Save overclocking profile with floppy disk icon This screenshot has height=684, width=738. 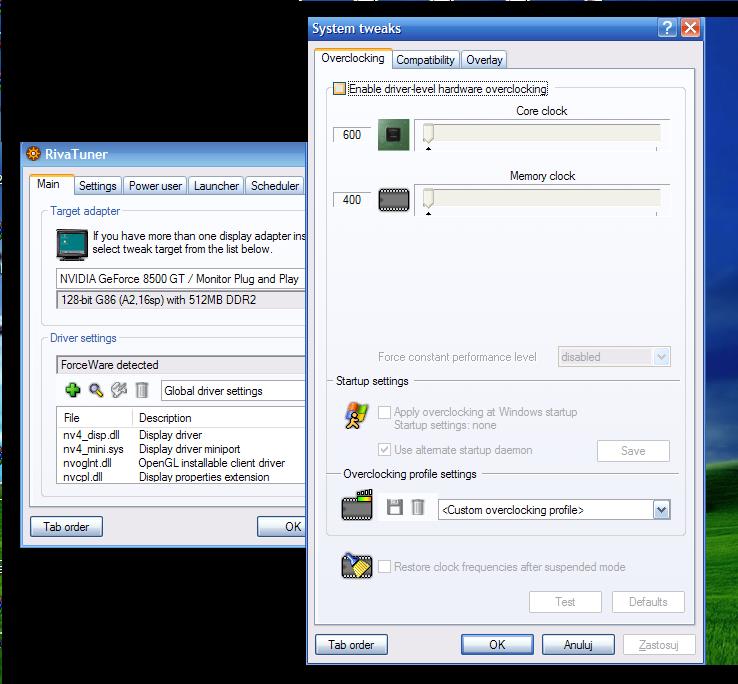(394, 507)
